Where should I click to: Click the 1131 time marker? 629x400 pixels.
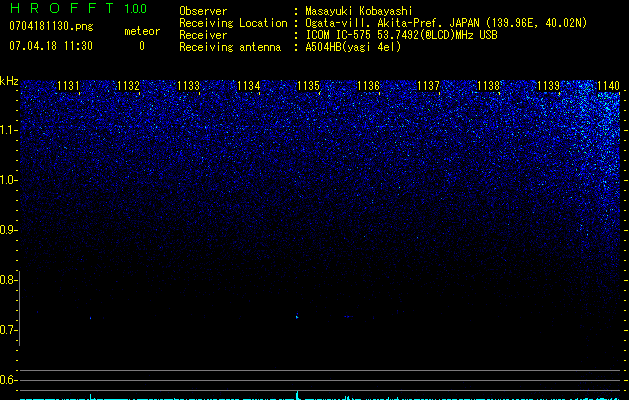coord(68,85)
